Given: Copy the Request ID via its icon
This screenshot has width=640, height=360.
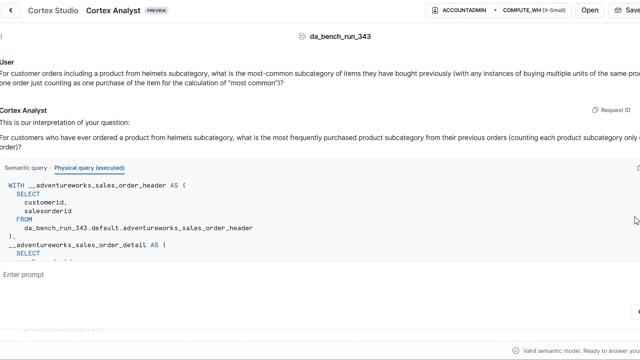Looking at the screenshot, I should (x=595, y=110).
